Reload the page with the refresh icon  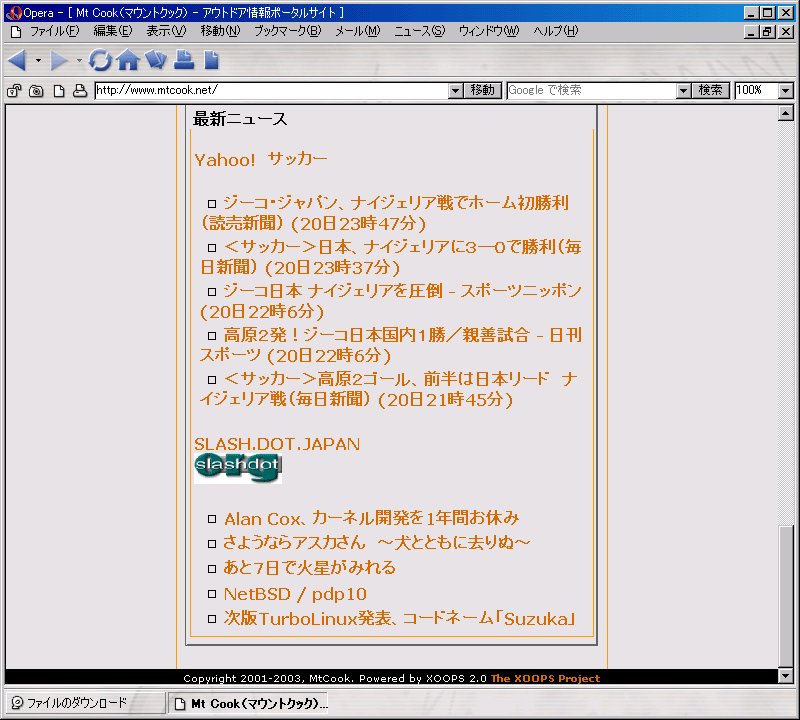[100, 60]
